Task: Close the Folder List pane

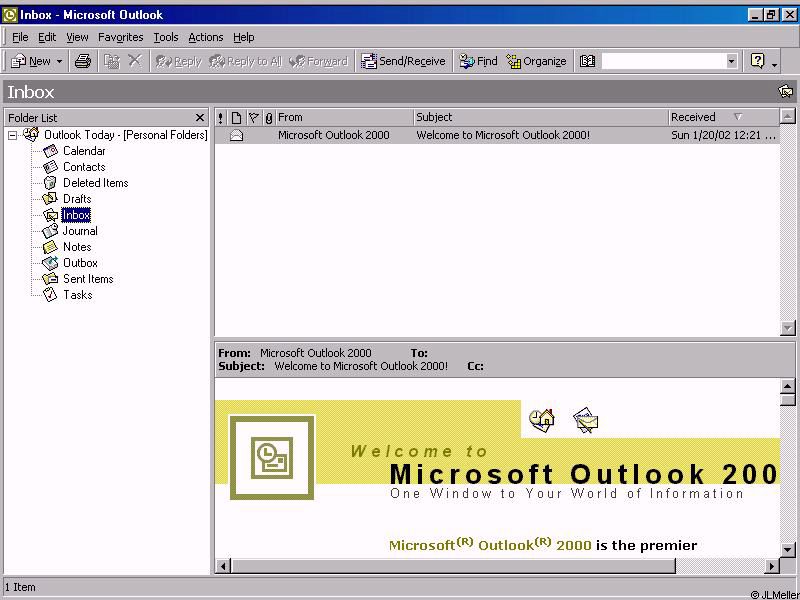Action: coord(199,118)
